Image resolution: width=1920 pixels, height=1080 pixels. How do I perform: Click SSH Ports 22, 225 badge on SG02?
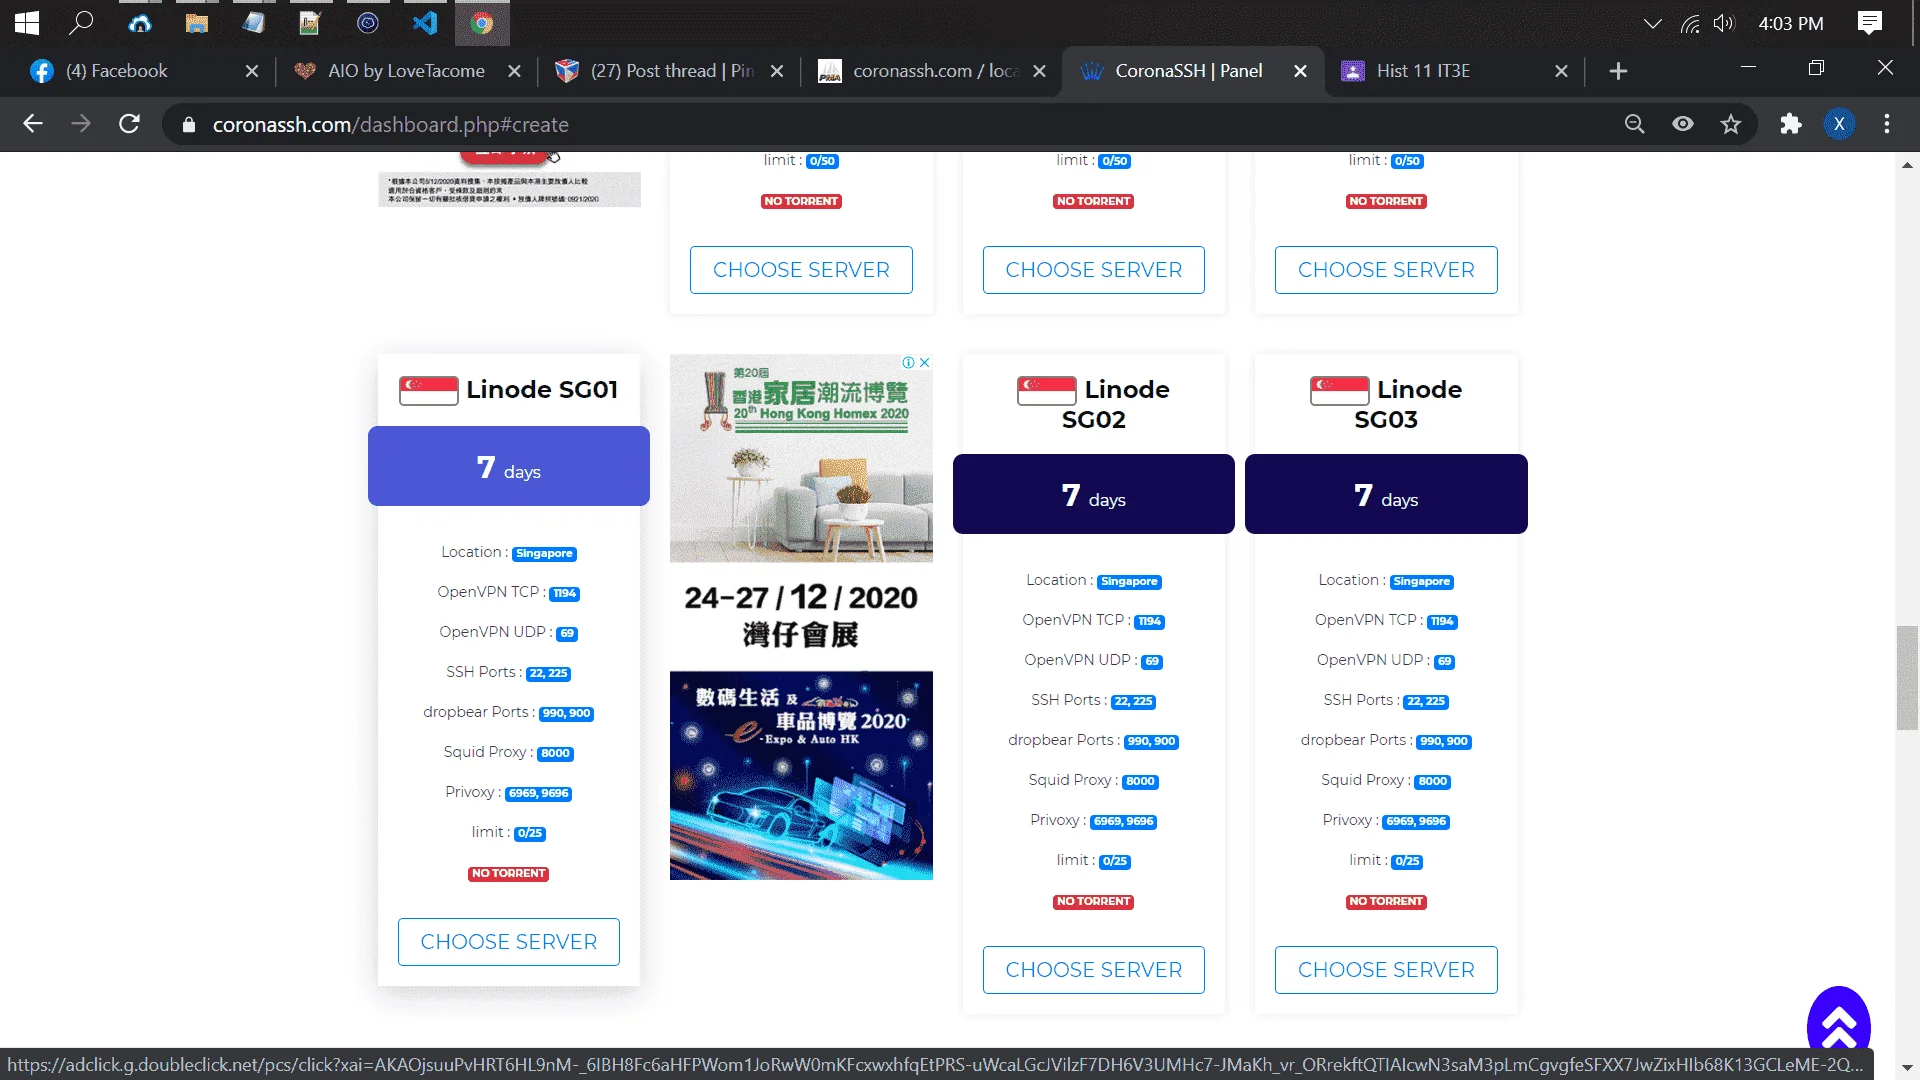click(1133, 702)
